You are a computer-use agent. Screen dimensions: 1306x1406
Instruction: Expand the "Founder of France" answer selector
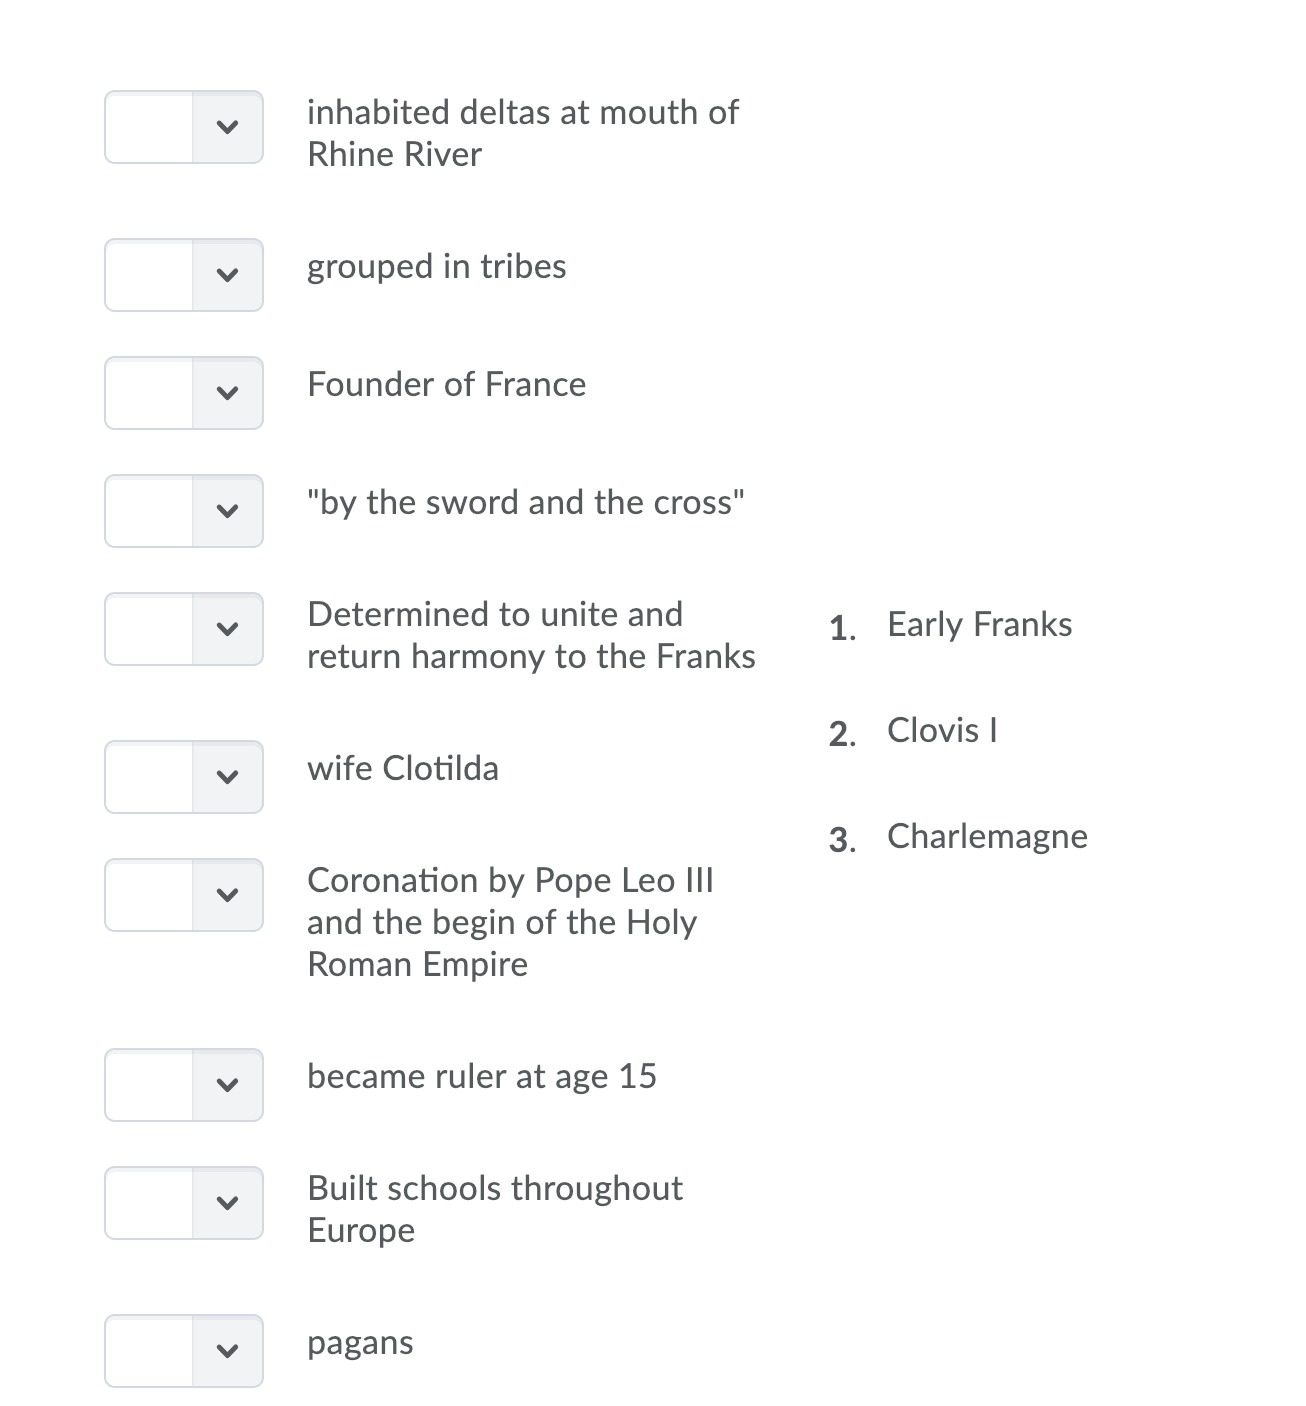point(184,393)
